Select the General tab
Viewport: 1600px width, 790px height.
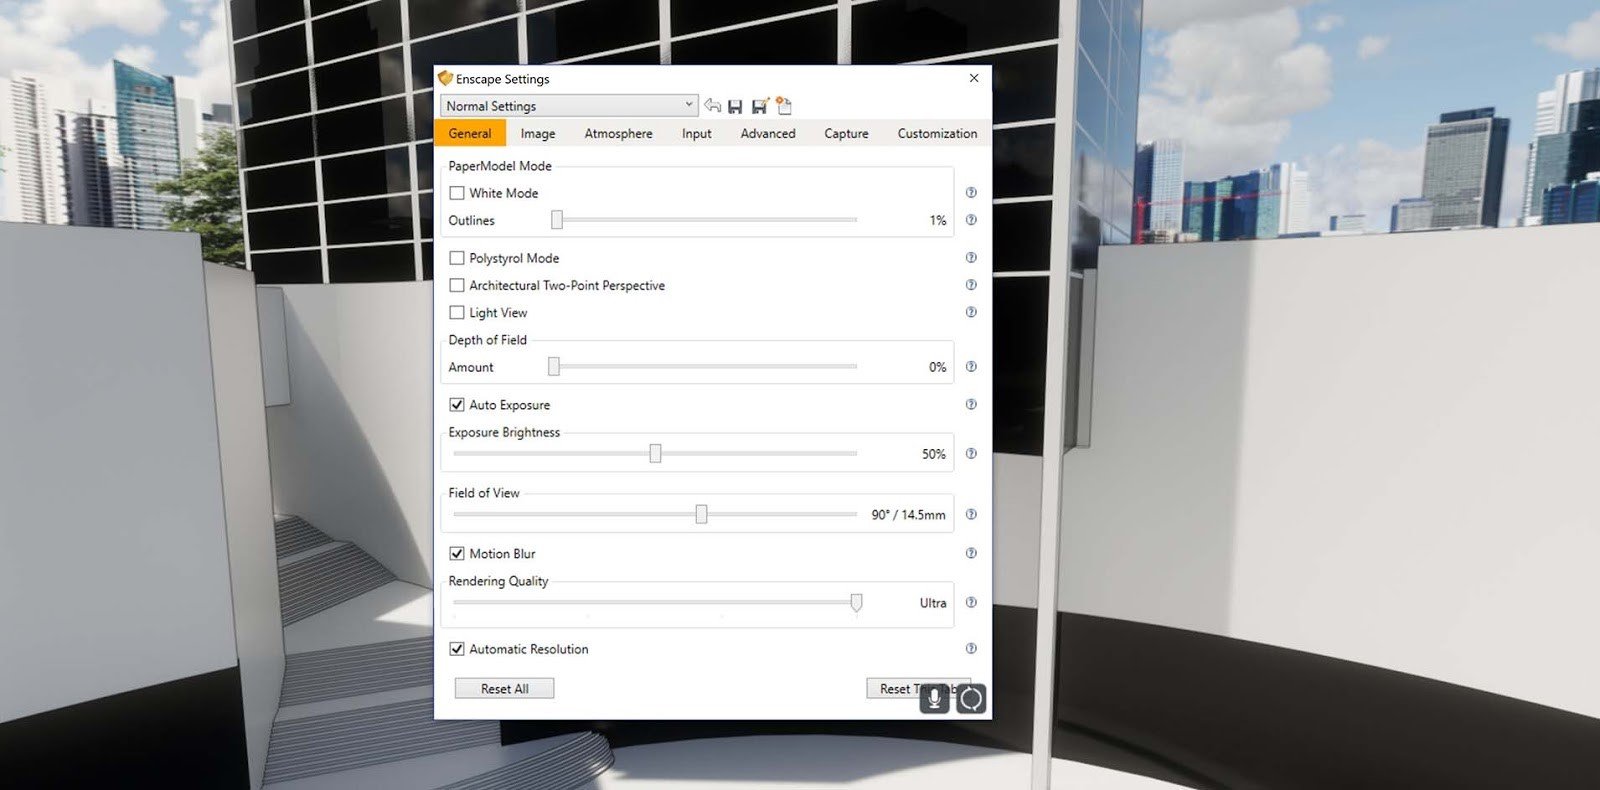[470, 133]
